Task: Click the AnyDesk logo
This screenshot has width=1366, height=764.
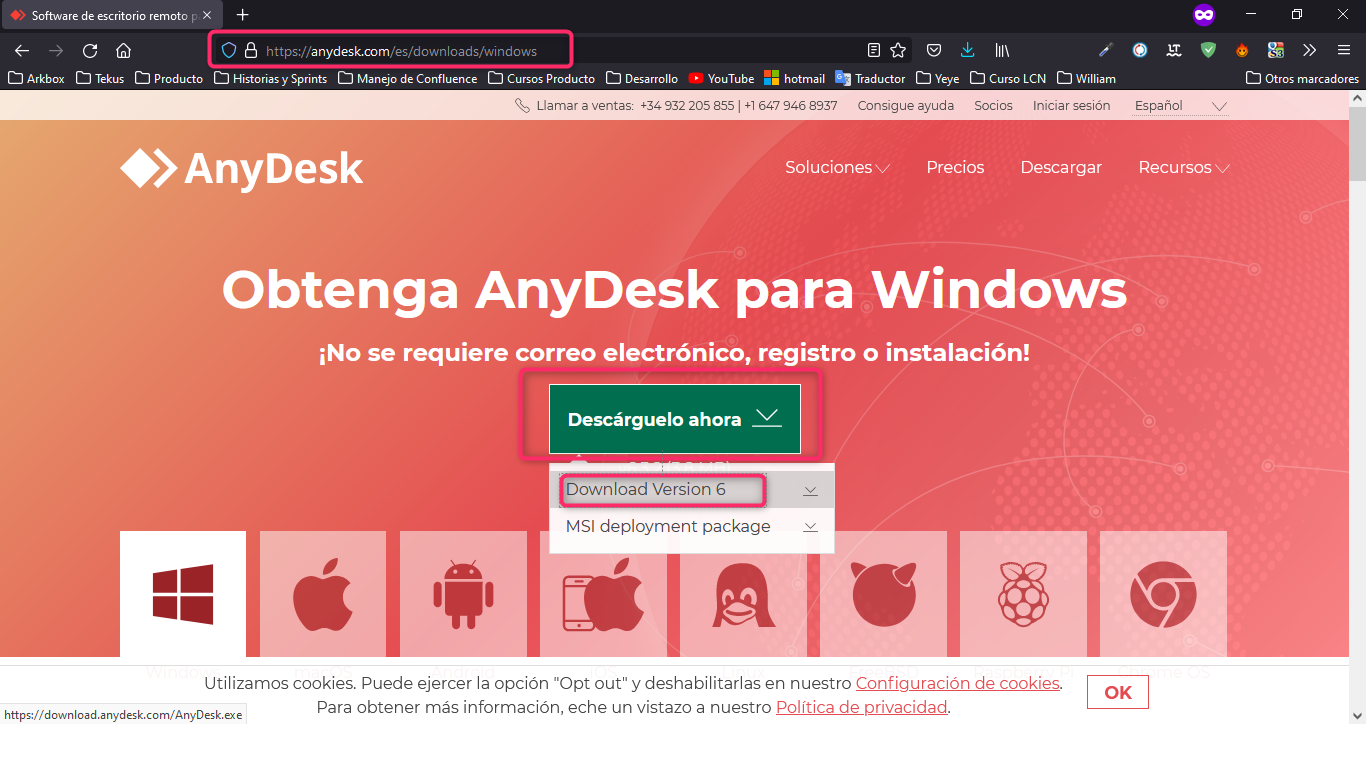Action: click(x=240, y=167)
